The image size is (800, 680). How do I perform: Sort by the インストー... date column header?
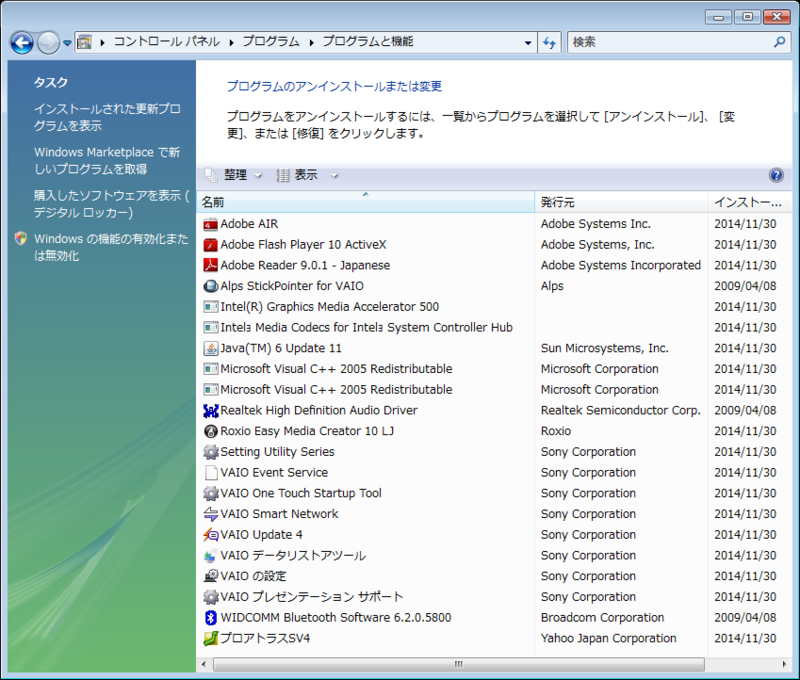[x=750, y=202]
